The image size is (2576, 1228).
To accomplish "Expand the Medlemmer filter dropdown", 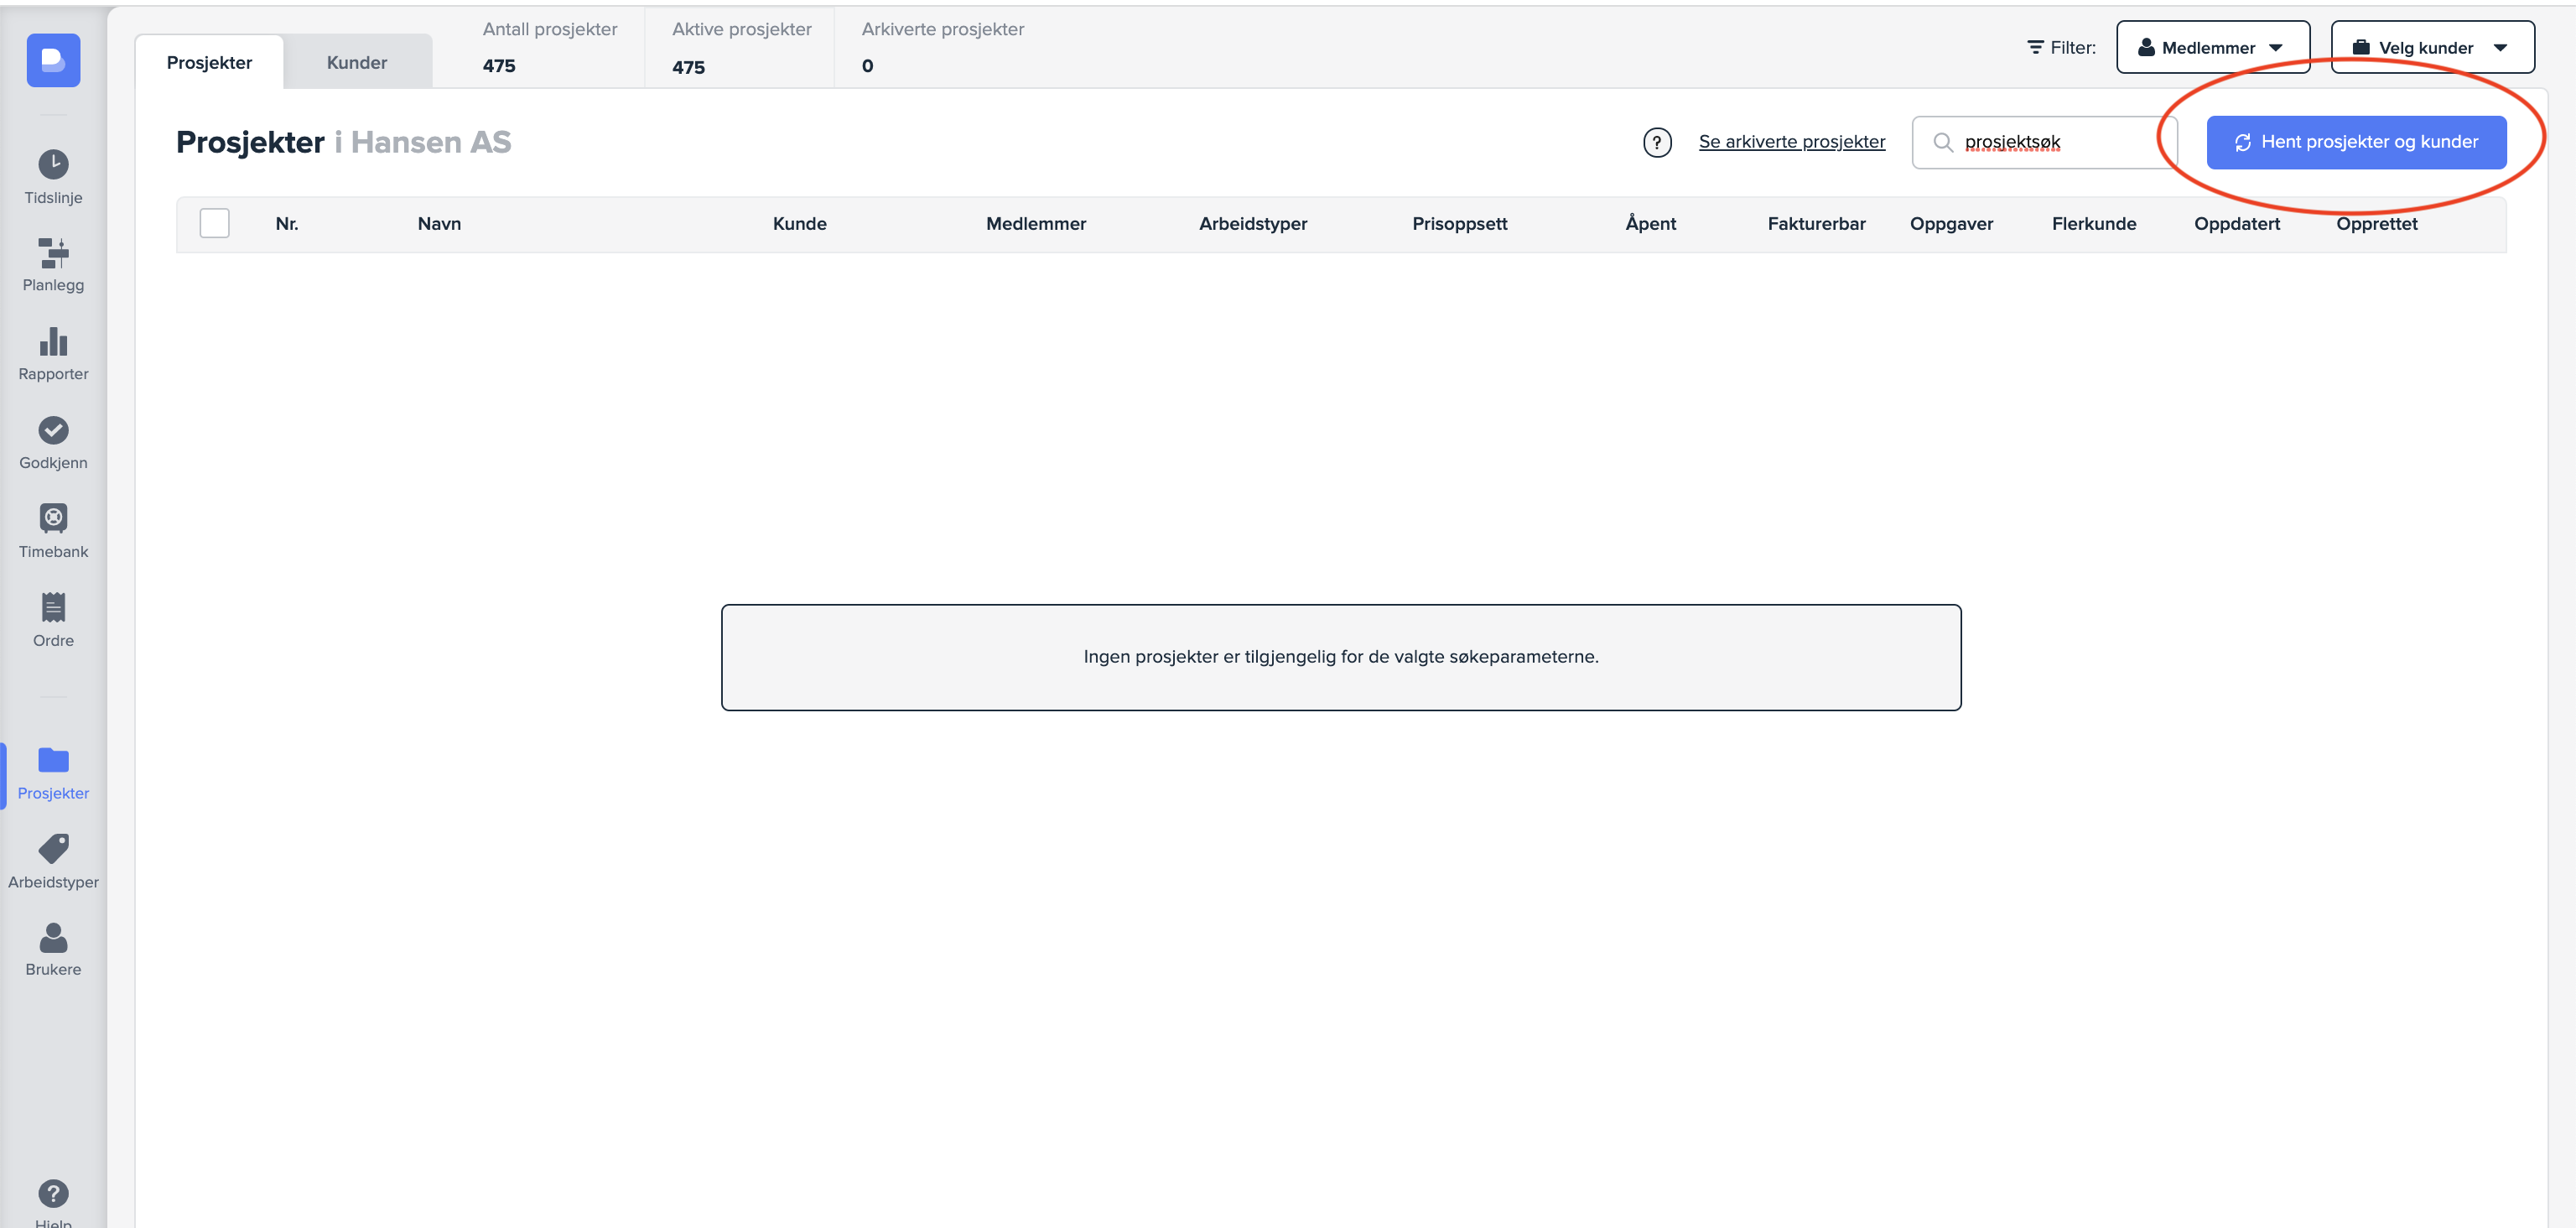I will [2212, 47].
